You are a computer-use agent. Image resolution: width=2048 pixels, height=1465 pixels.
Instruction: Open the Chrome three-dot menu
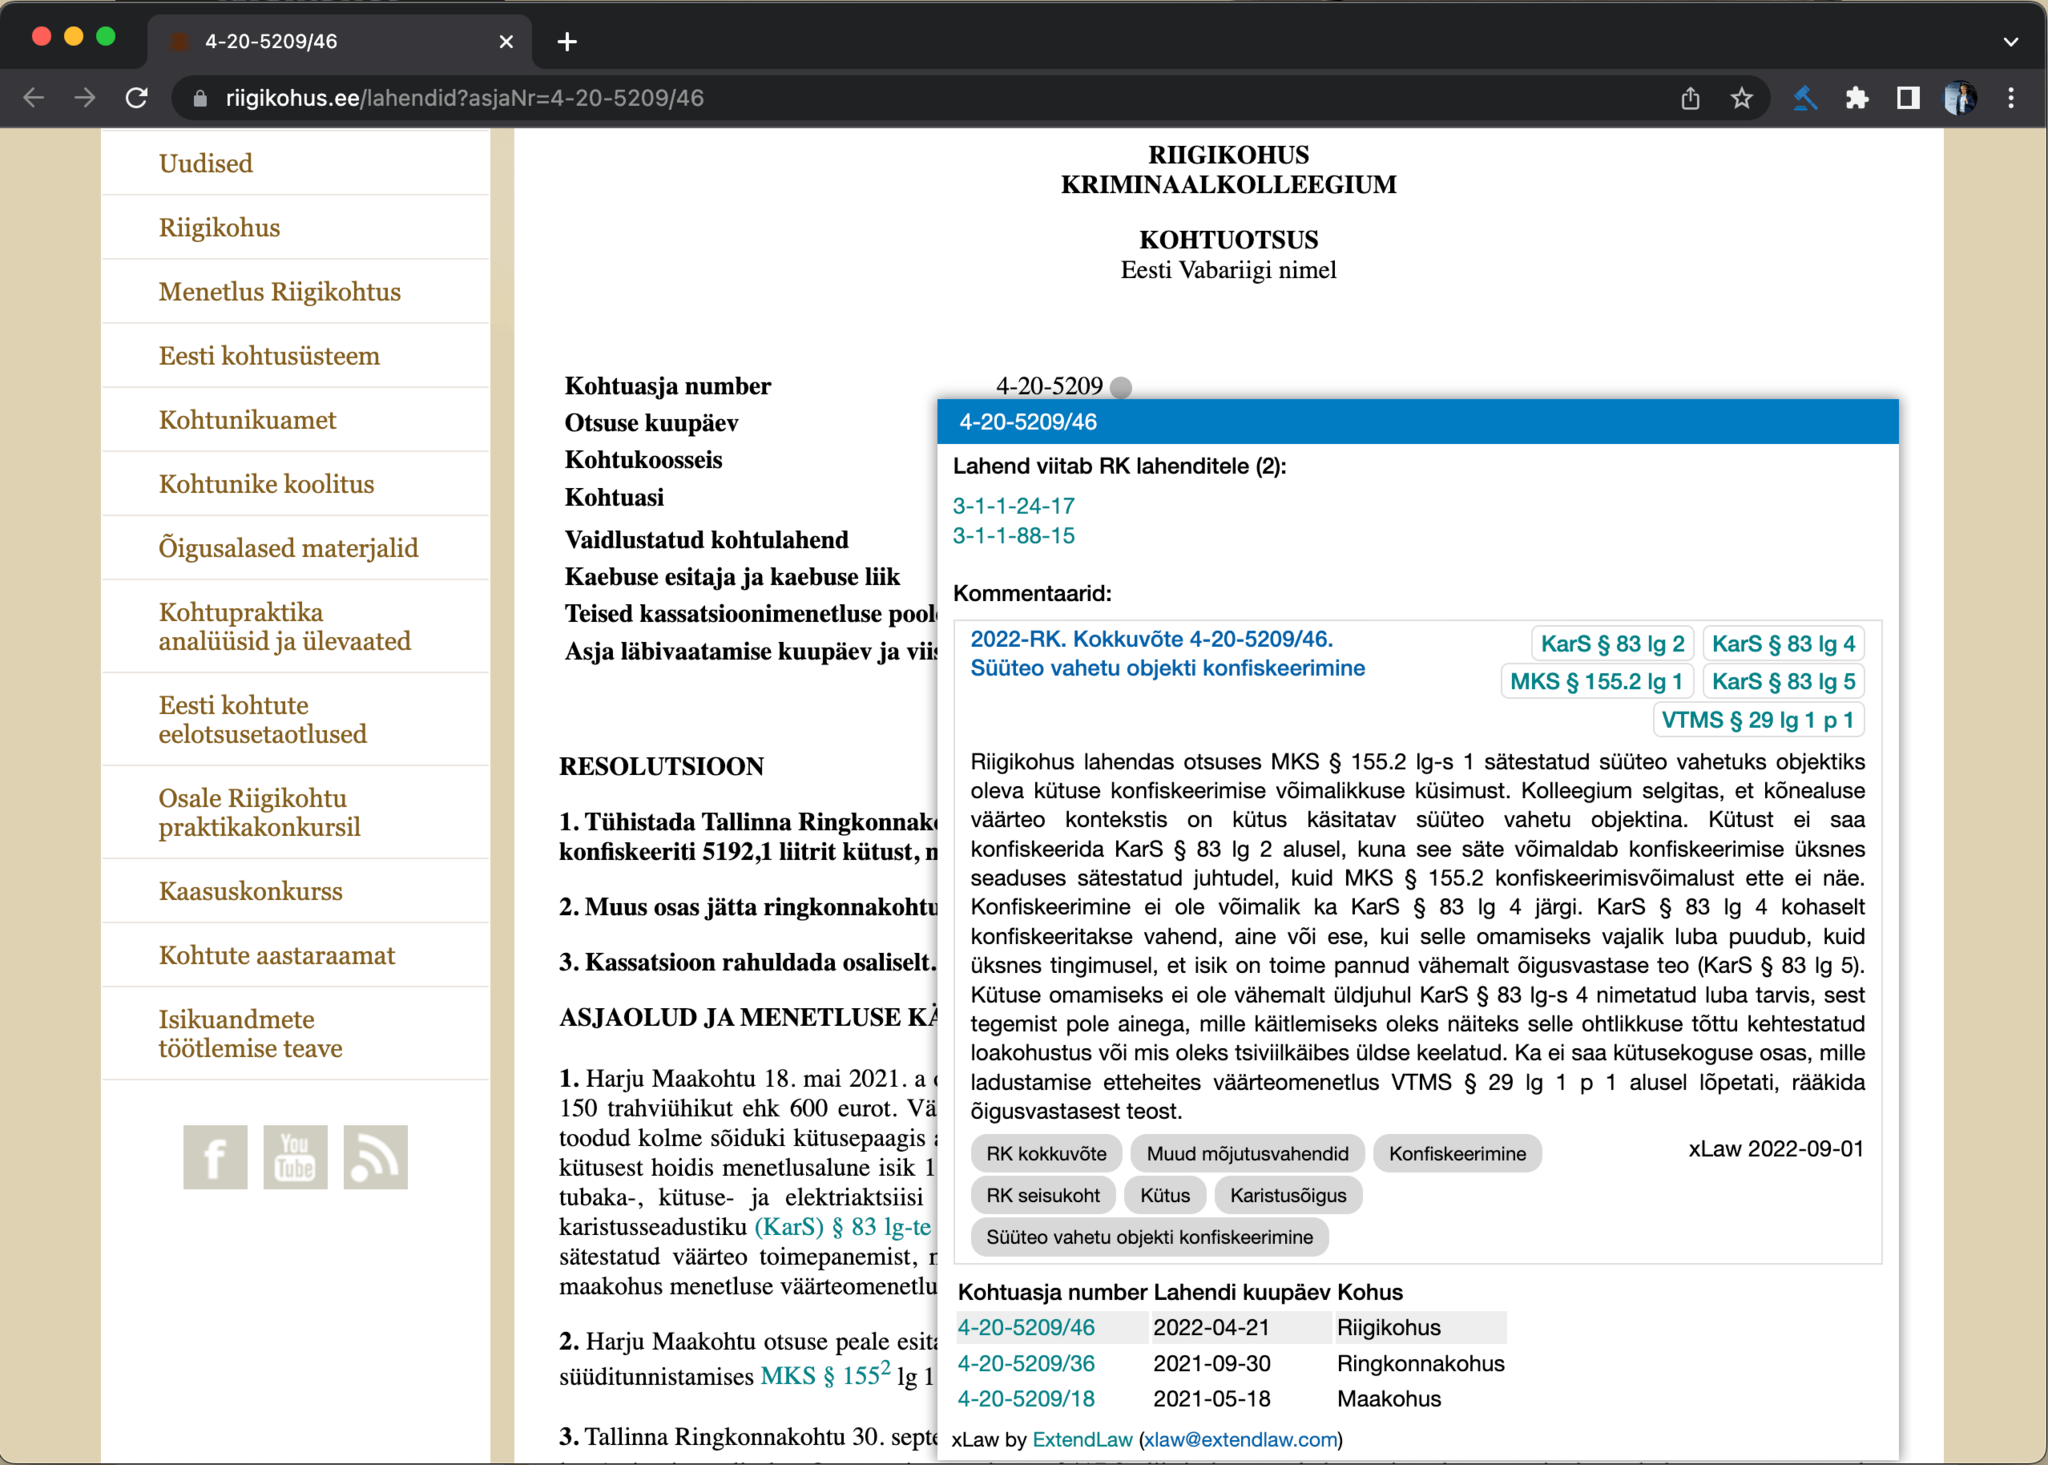point(2011,98)
